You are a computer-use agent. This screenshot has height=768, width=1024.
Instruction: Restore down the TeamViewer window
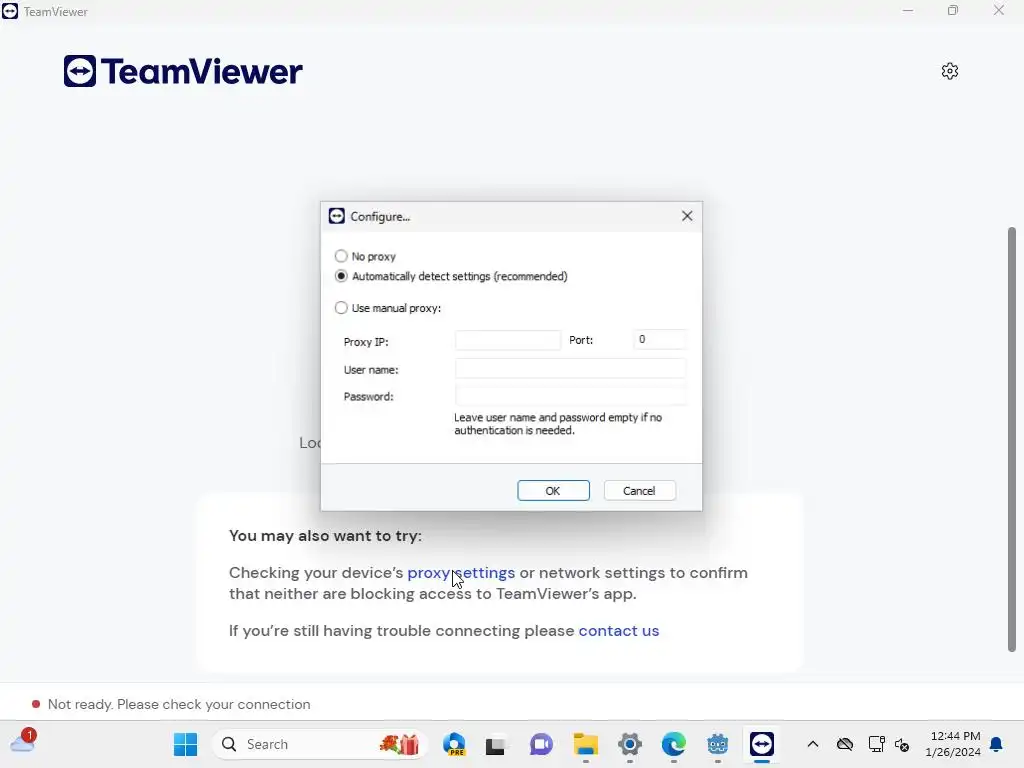(x=953, y=10)
